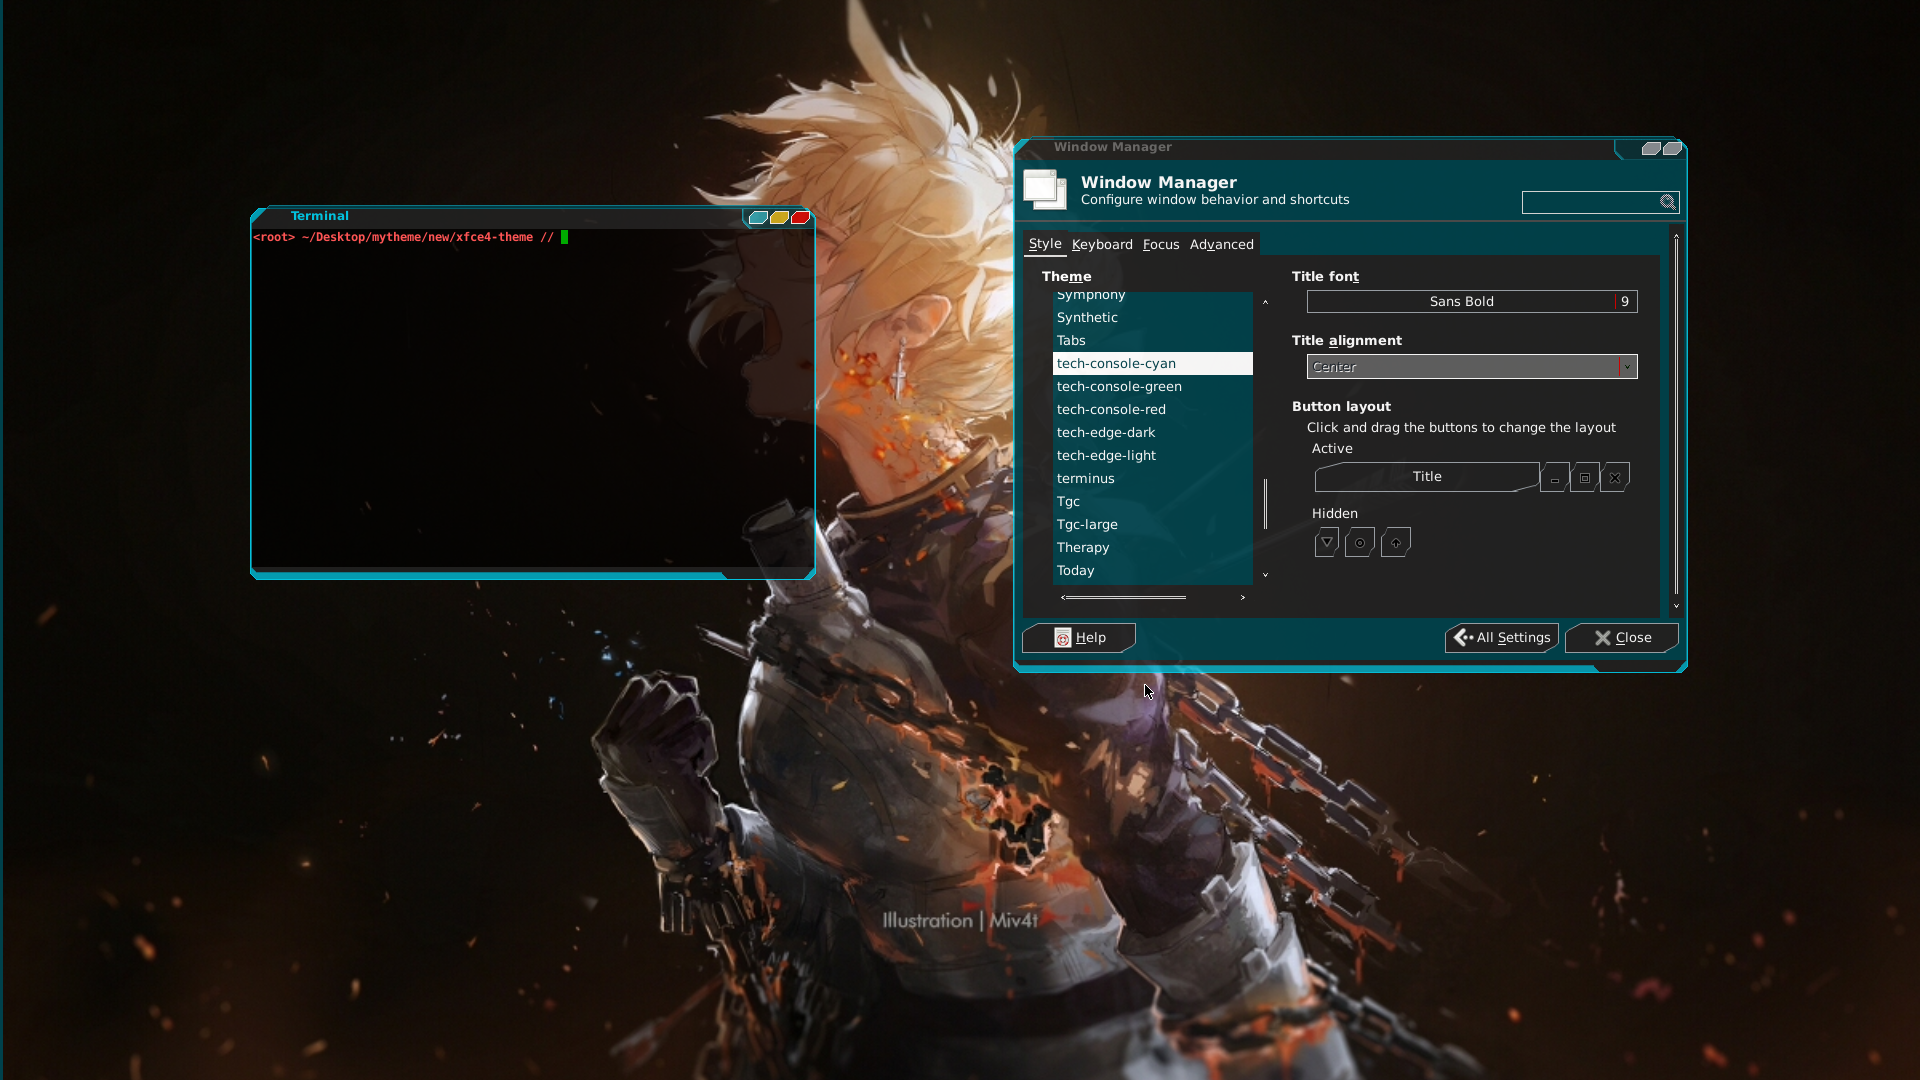
Task: Select the tech-edge-dark theme
Action: pyautogui.click(x=1152, y=433)
